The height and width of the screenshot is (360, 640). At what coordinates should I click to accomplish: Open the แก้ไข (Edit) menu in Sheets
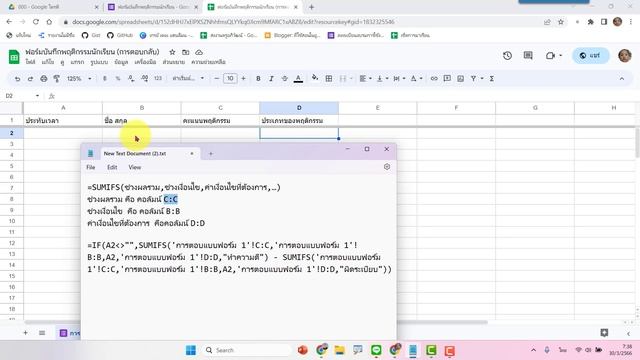(48, 62)
